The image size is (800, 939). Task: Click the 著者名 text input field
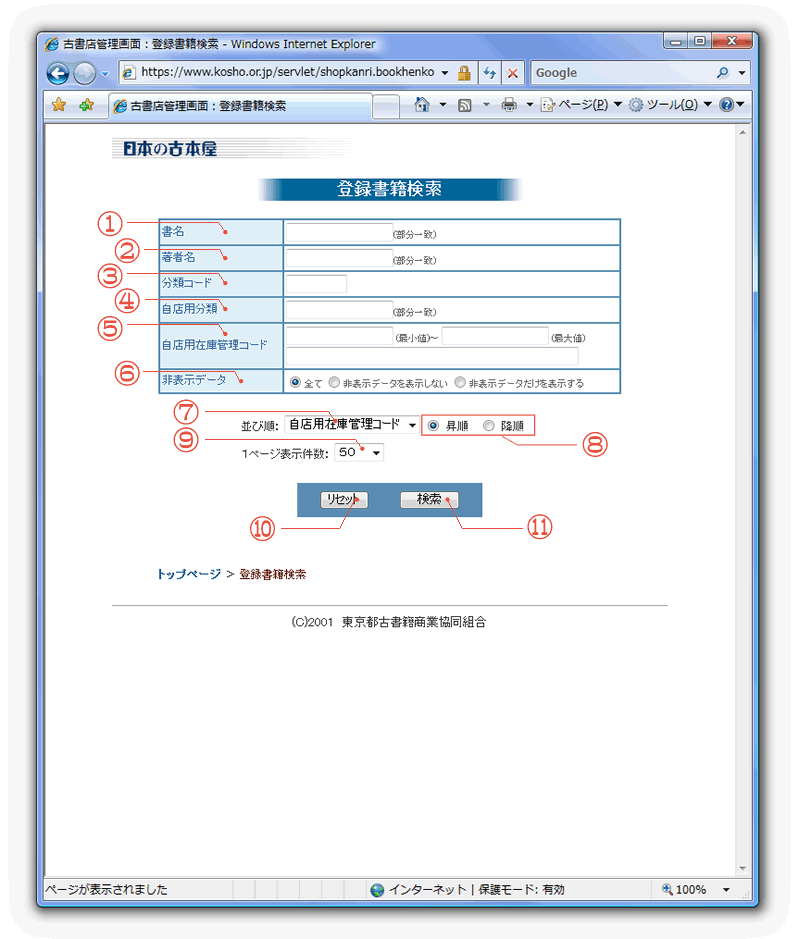pyautogui.click(x=339, y=258)
